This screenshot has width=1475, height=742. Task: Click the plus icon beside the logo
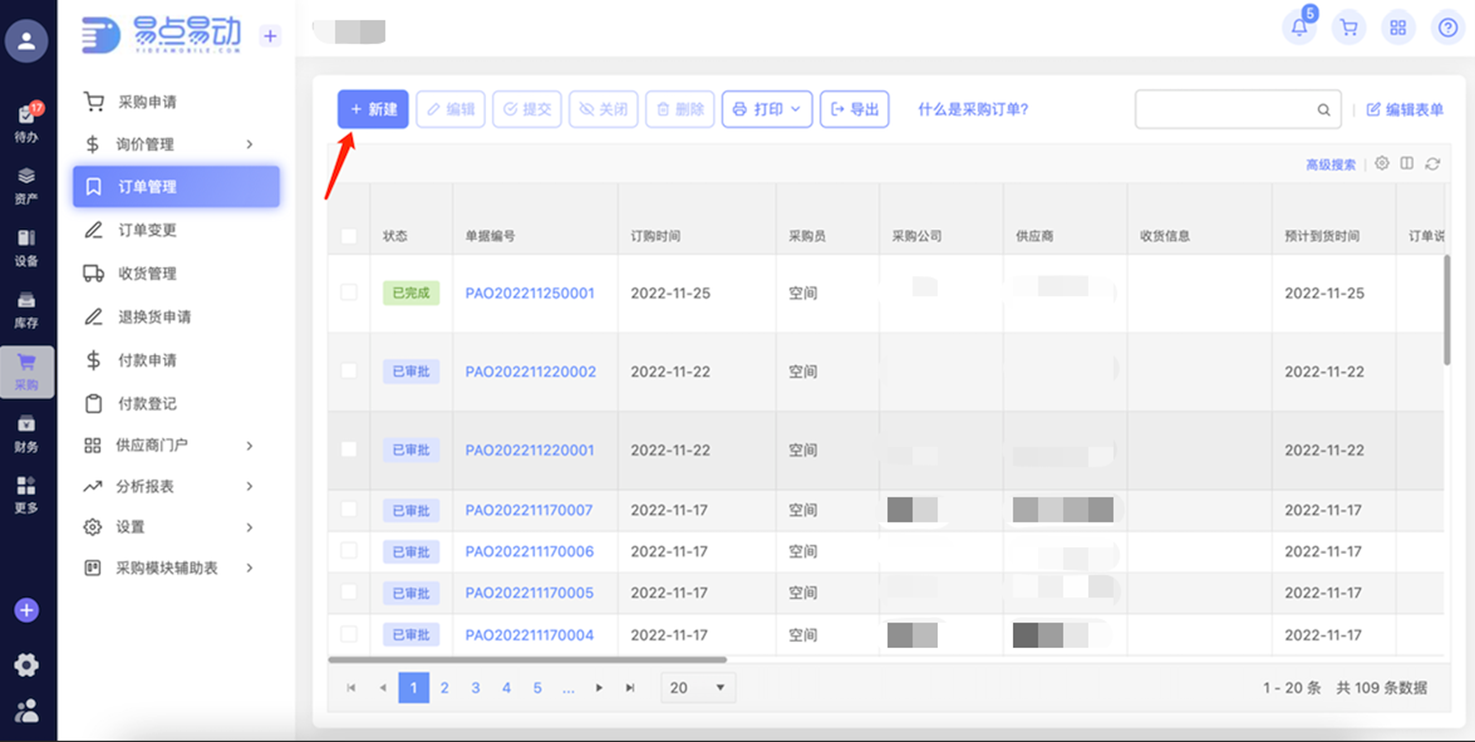(x=270, y=36)
